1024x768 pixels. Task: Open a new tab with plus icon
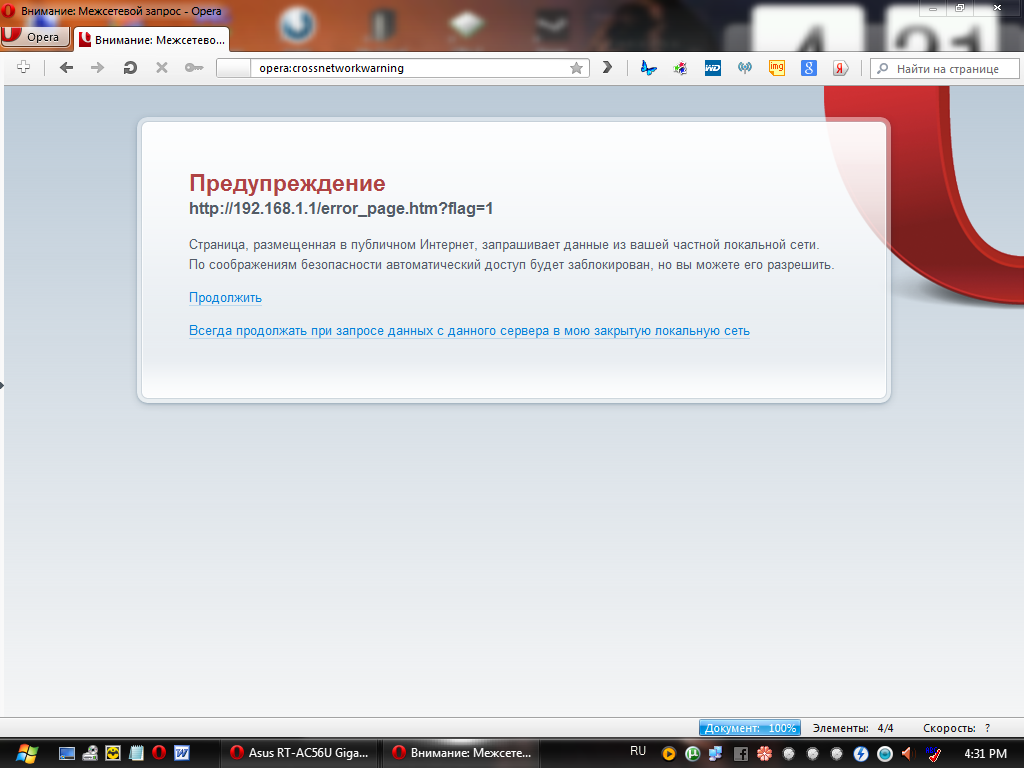[23, 67]
